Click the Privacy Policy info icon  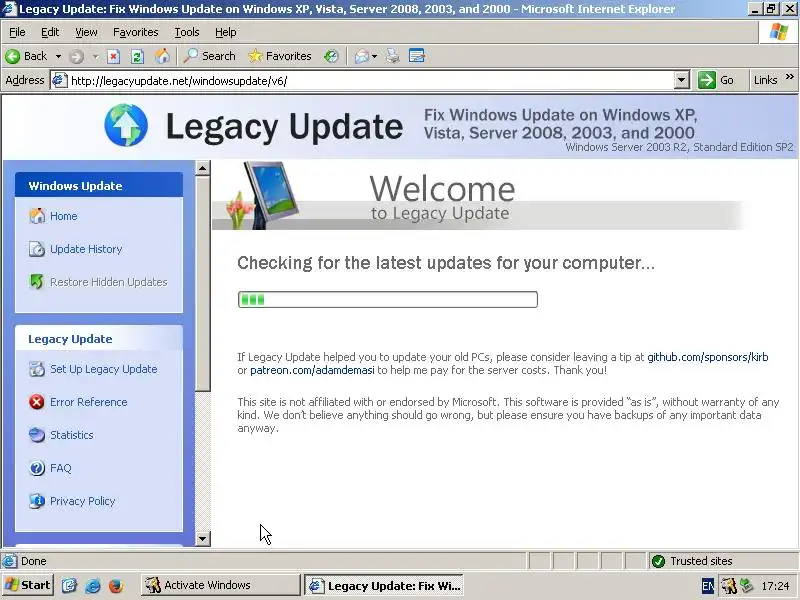(37, 501)
